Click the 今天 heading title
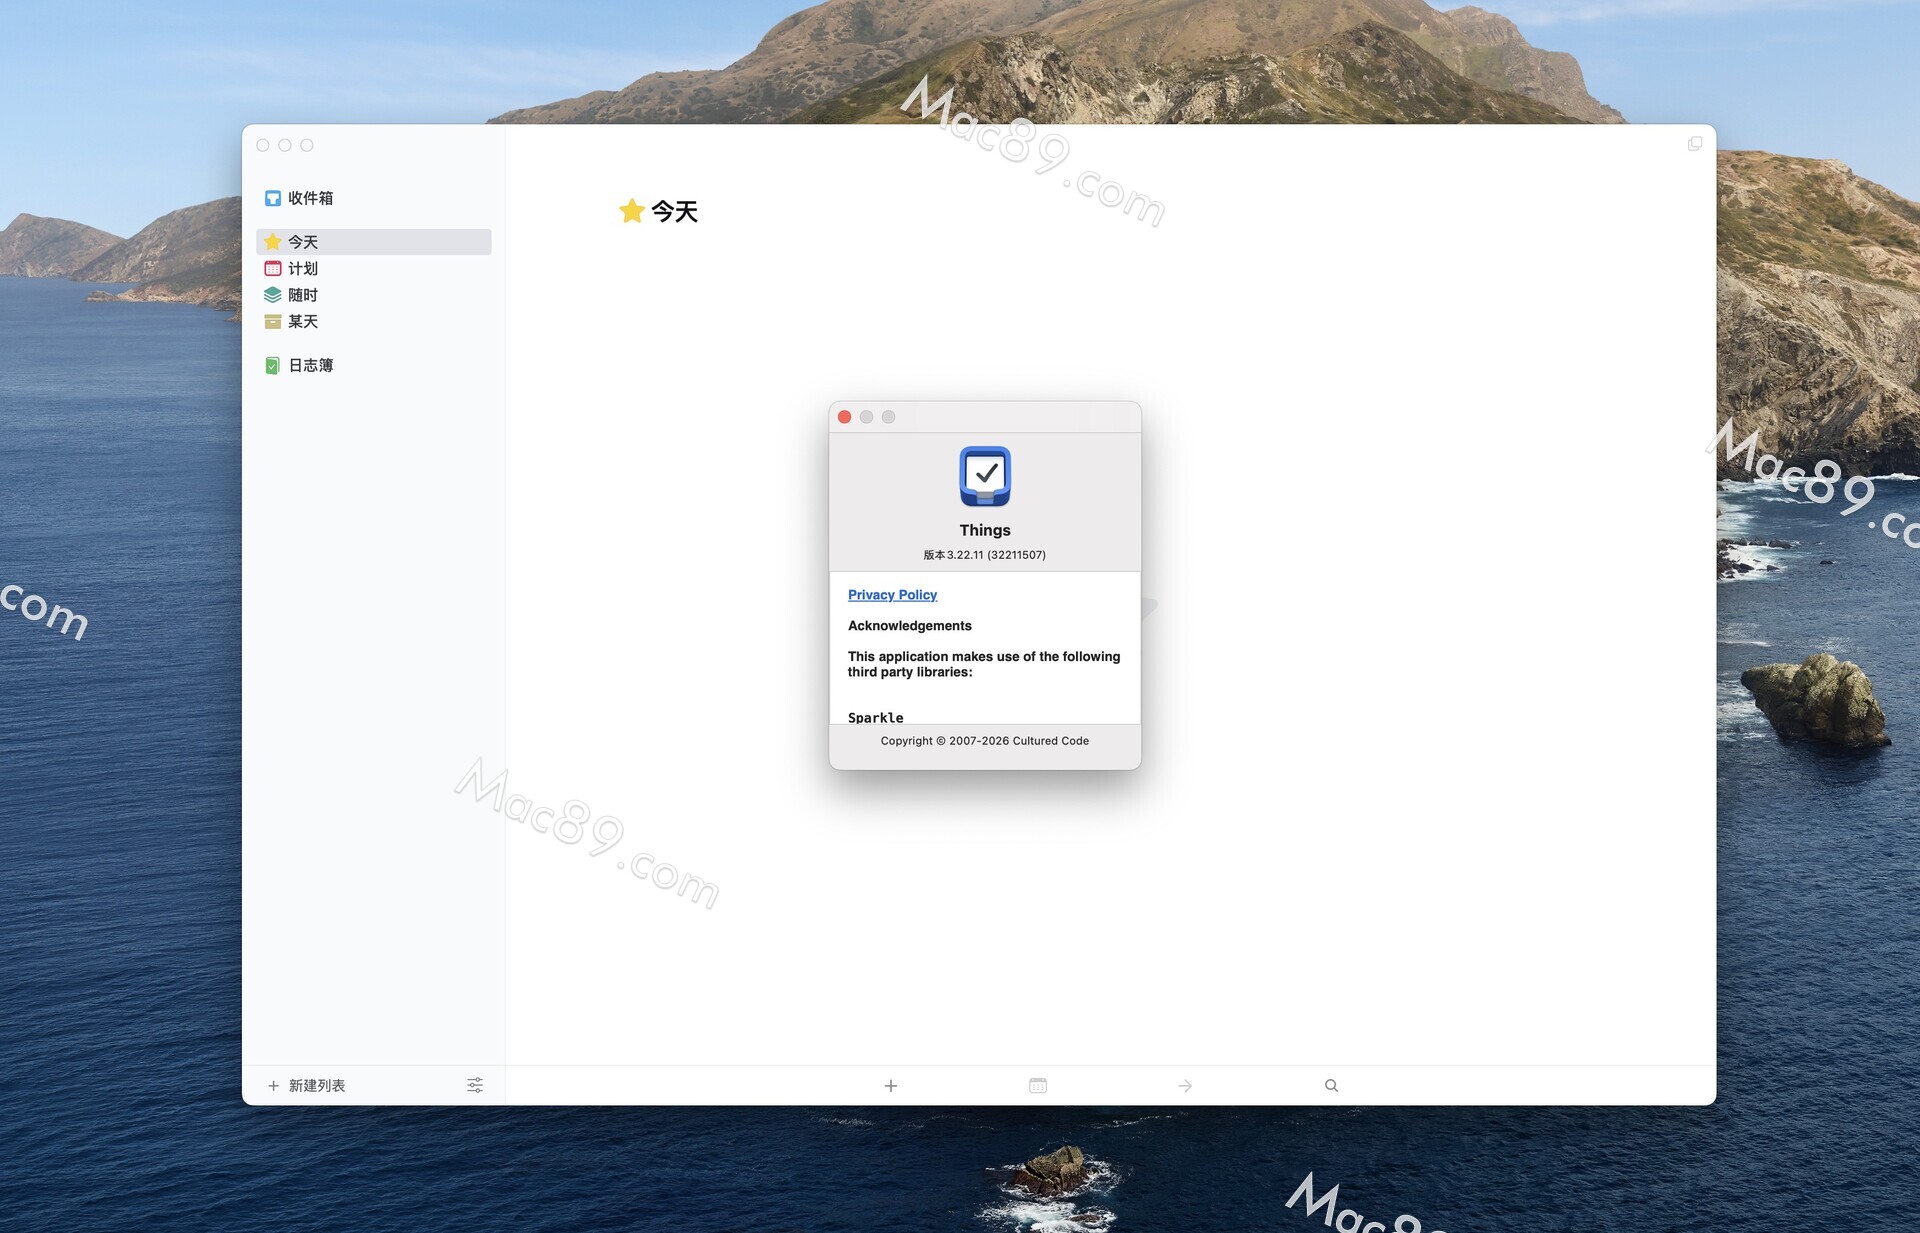This screenshot has height=1233, width=1920. click(x=674, y=211)
